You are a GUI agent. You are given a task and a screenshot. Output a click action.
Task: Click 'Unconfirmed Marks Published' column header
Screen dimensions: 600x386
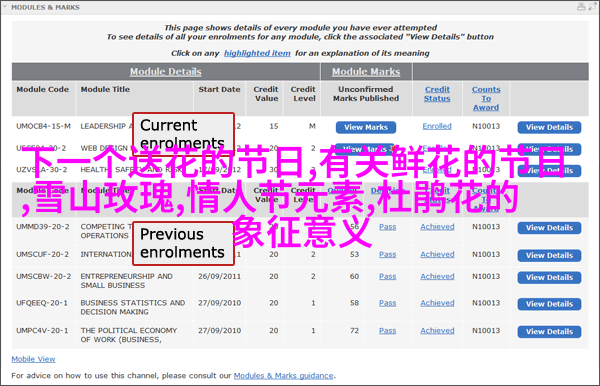[366, 94]
